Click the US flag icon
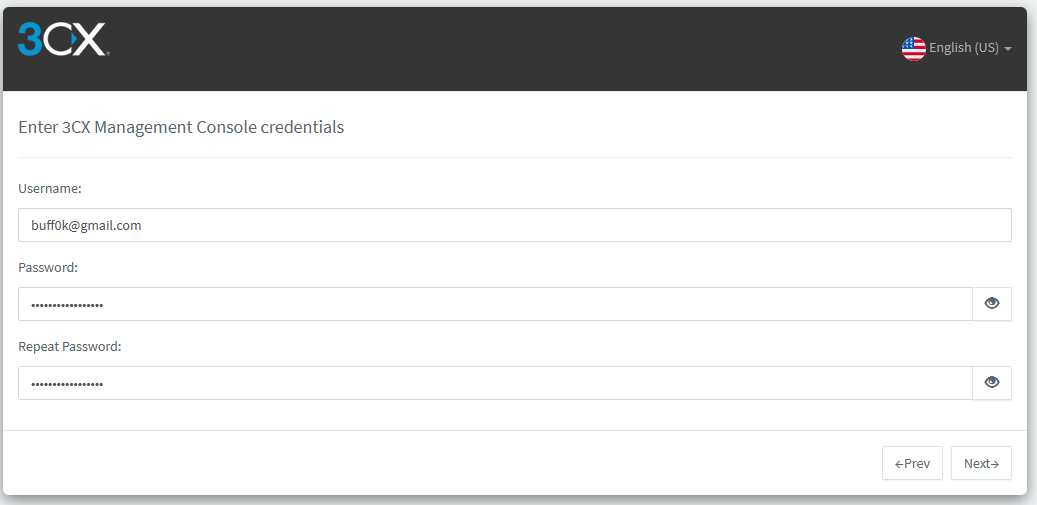The width and height of the screenshot is (1037, 505). point(913,48)
